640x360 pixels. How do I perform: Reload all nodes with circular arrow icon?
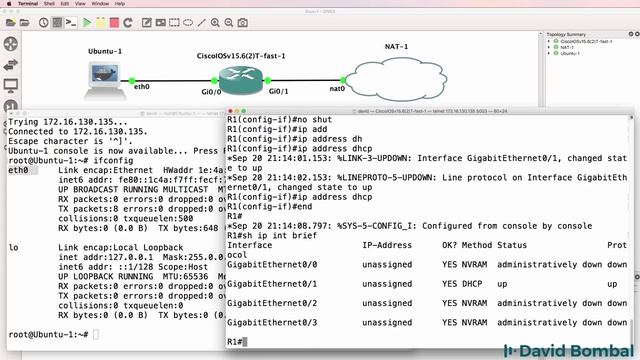[128, 22]
